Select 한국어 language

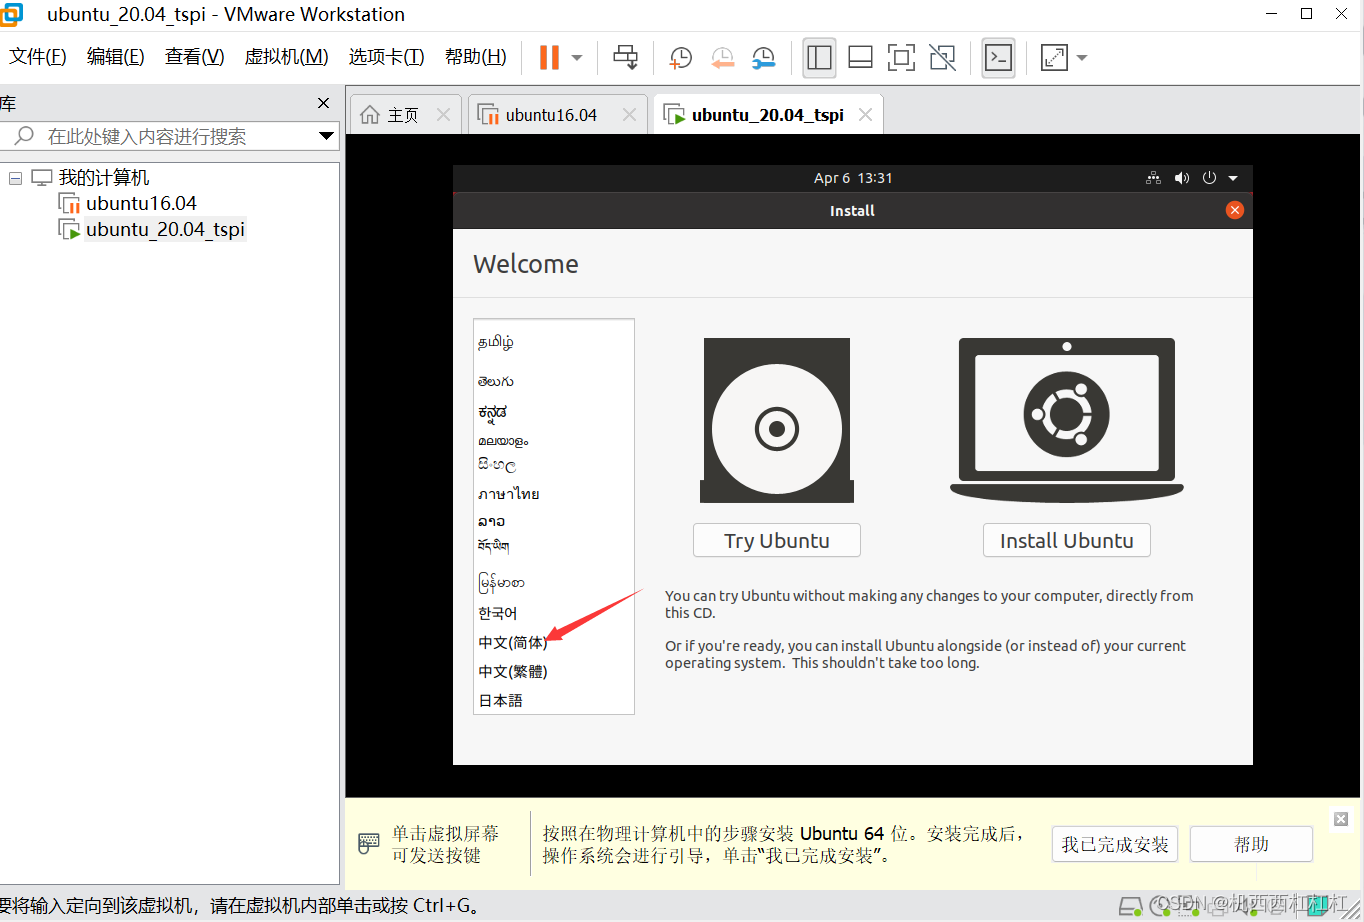tap(498, 614)
